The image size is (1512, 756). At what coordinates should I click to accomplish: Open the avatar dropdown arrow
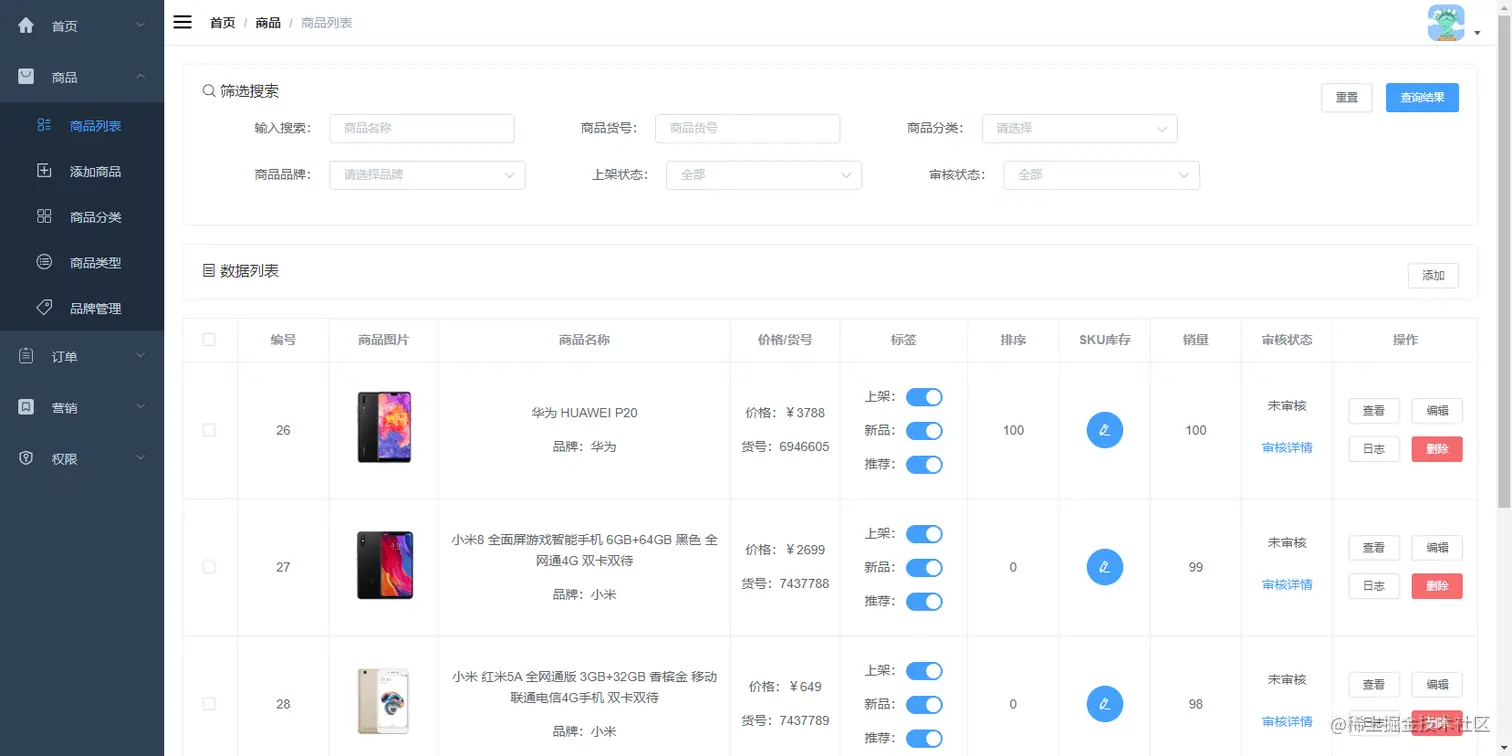coord(1477,33)
